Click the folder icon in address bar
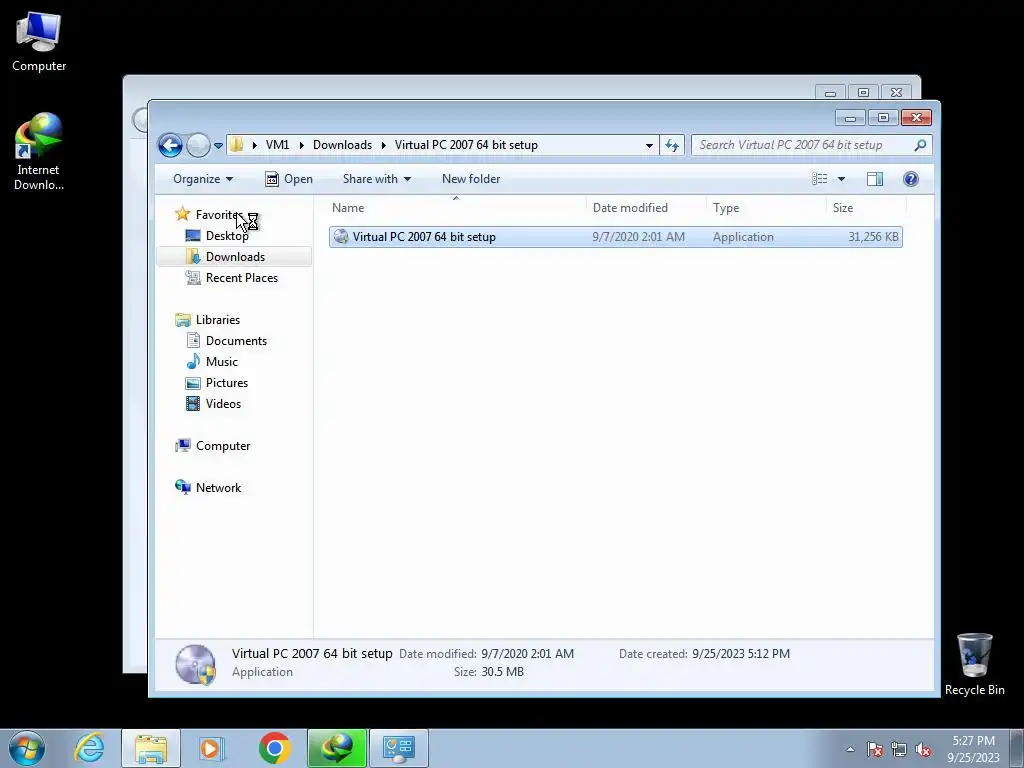Screen dimensions: 1024x768 (237, 145)
